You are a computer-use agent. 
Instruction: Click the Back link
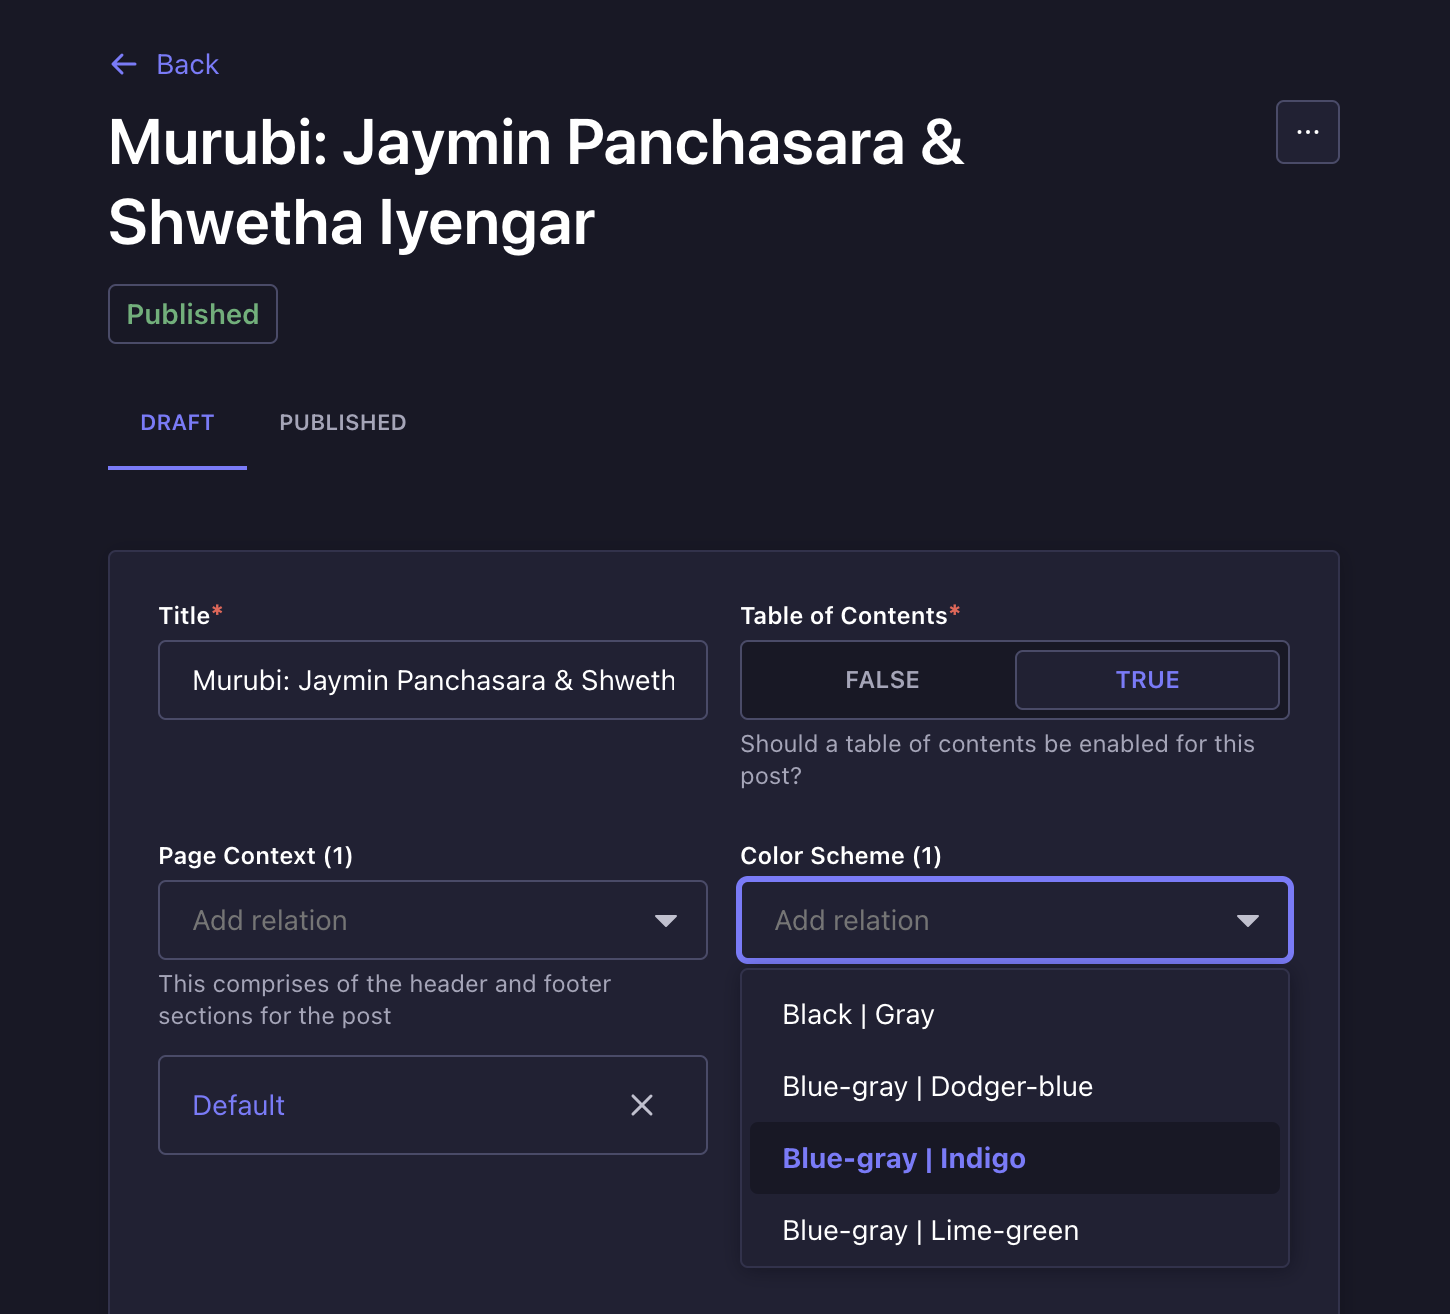pos(187,64)
